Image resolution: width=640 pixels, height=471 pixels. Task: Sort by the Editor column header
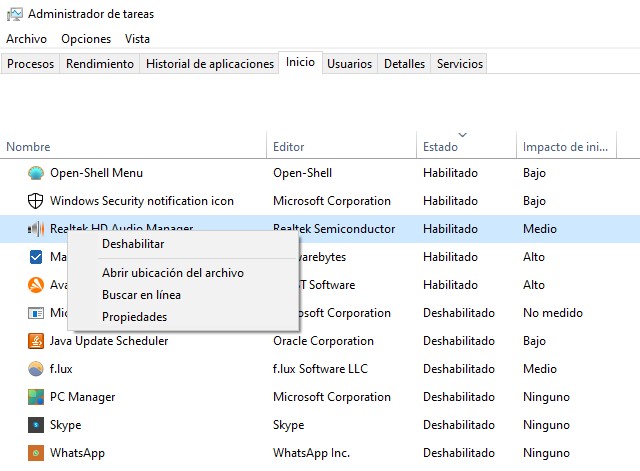tap(342, 147)
